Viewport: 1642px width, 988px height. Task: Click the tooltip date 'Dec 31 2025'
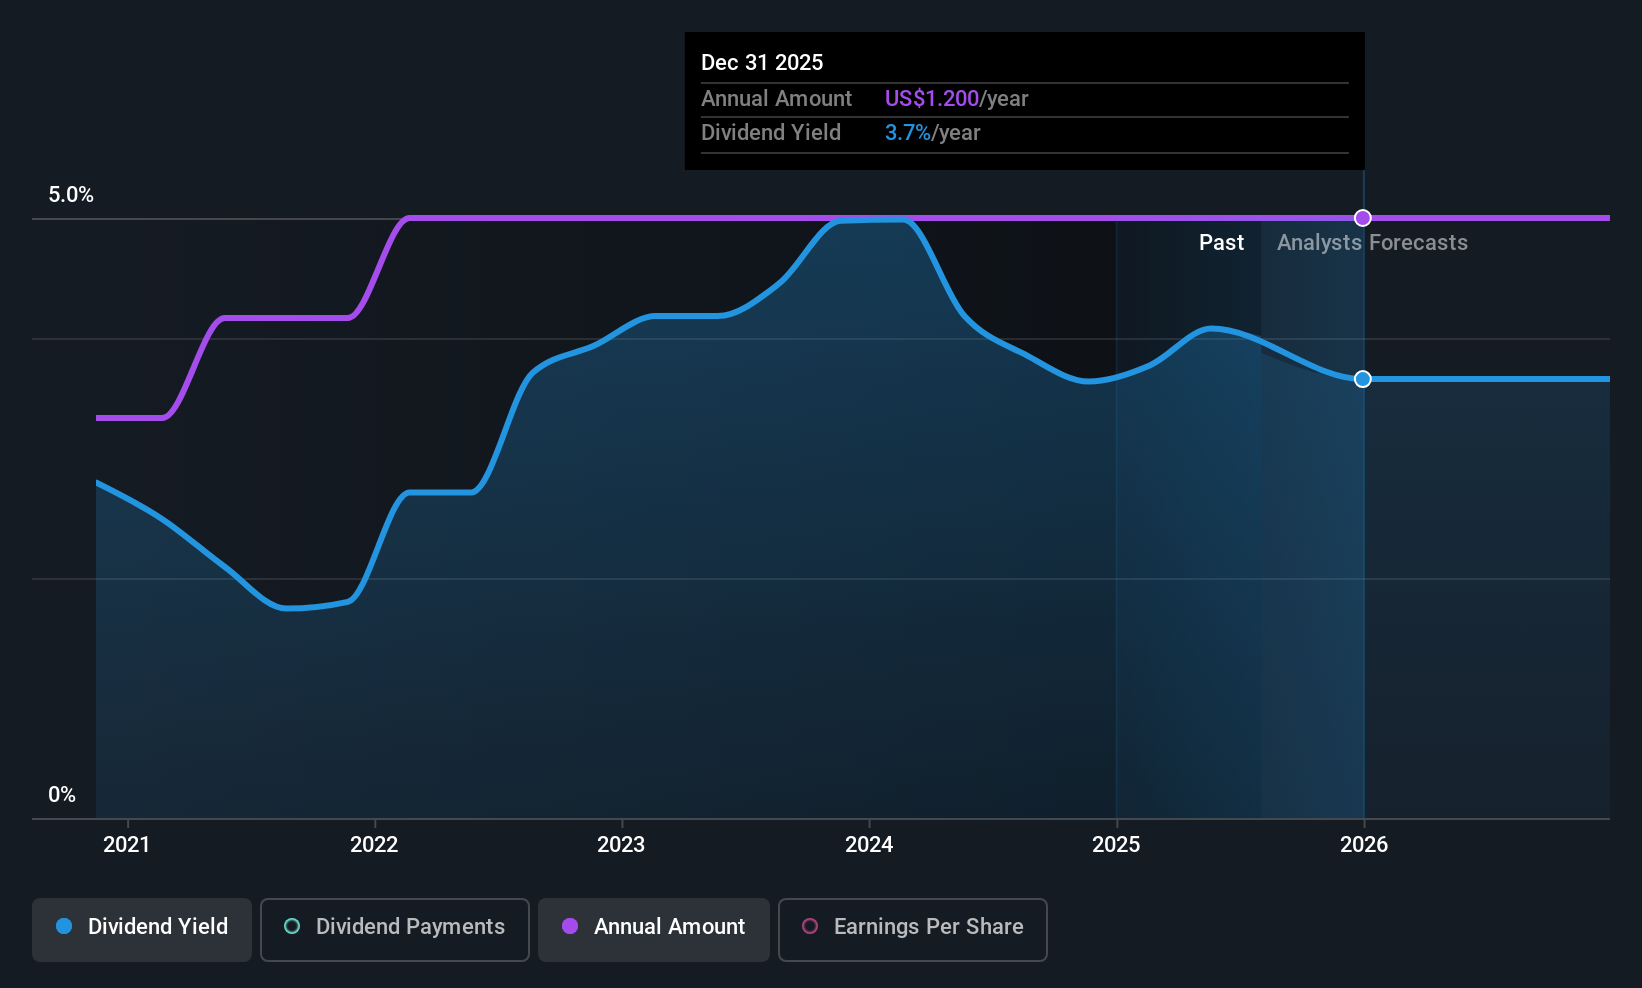[762, 63]
